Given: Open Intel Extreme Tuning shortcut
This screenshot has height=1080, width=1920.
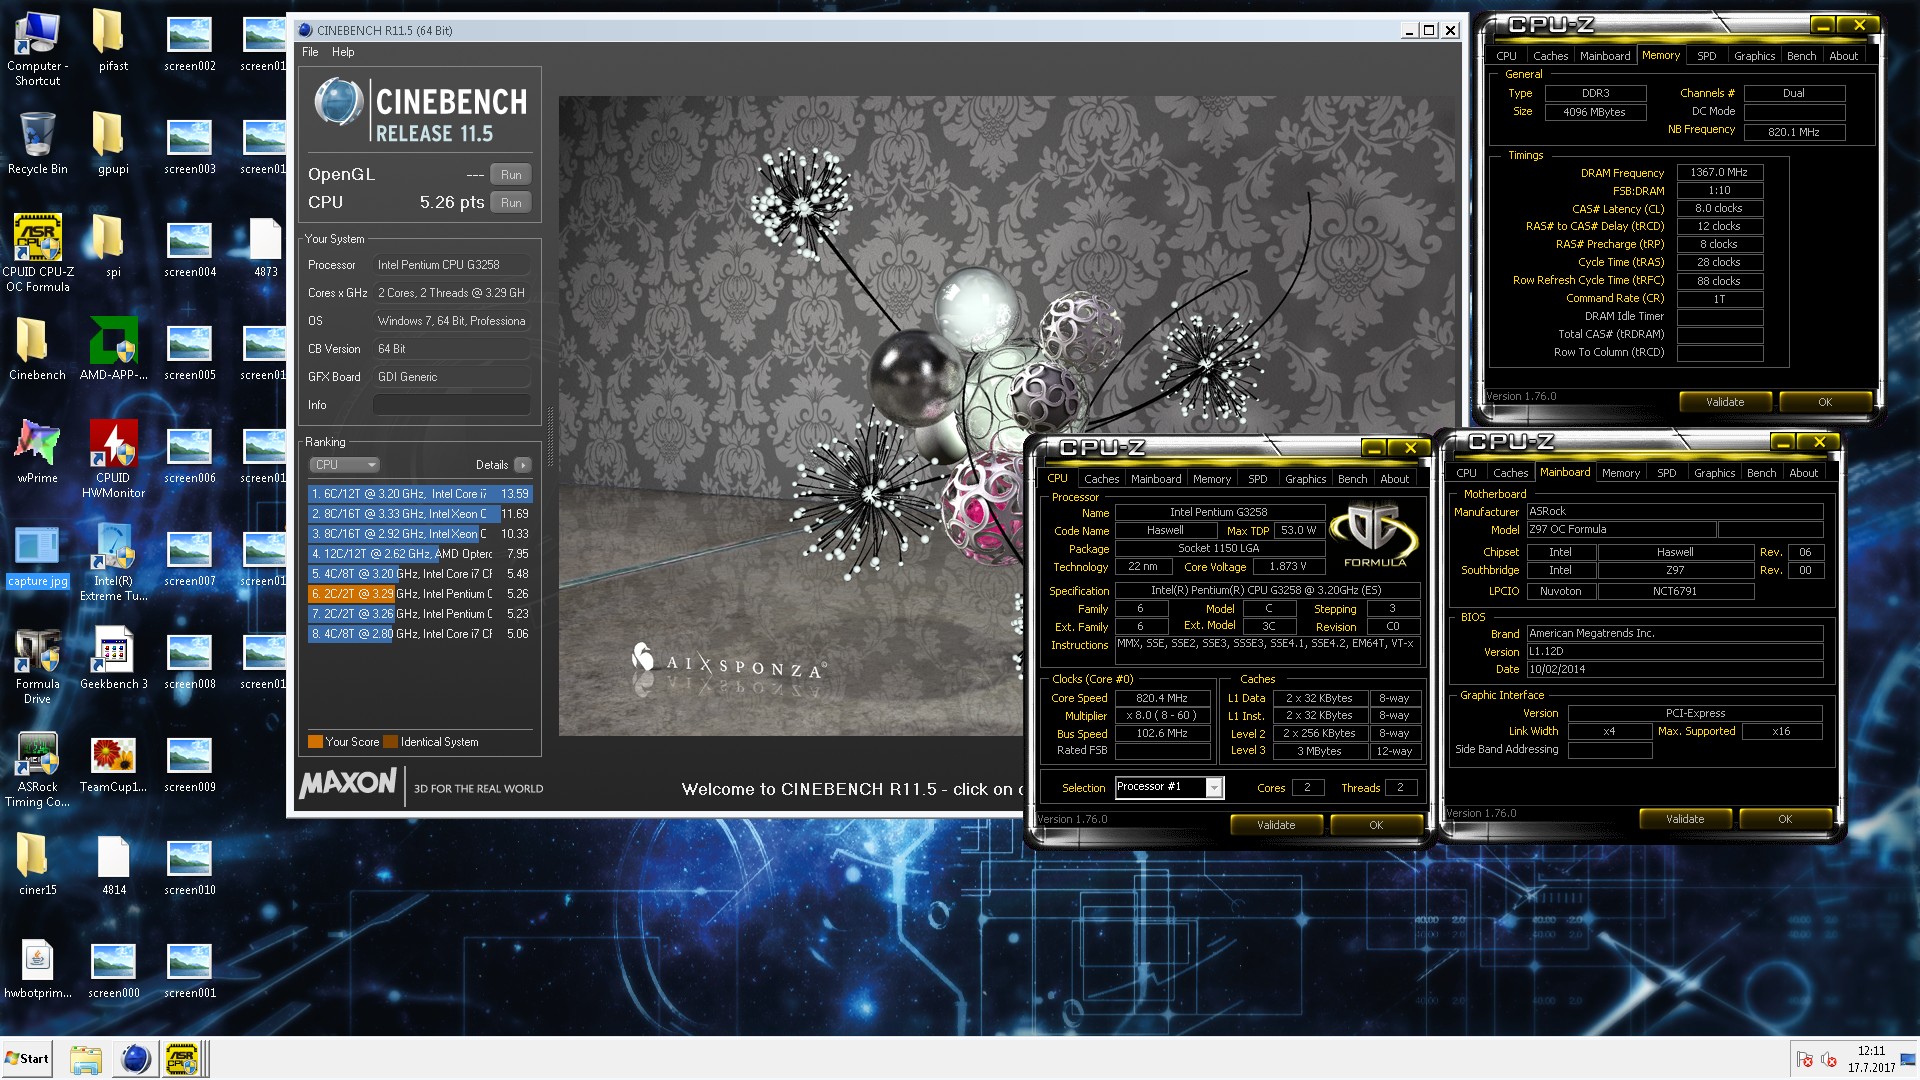Looking at the screenshot, I should (x=113, y=563).
